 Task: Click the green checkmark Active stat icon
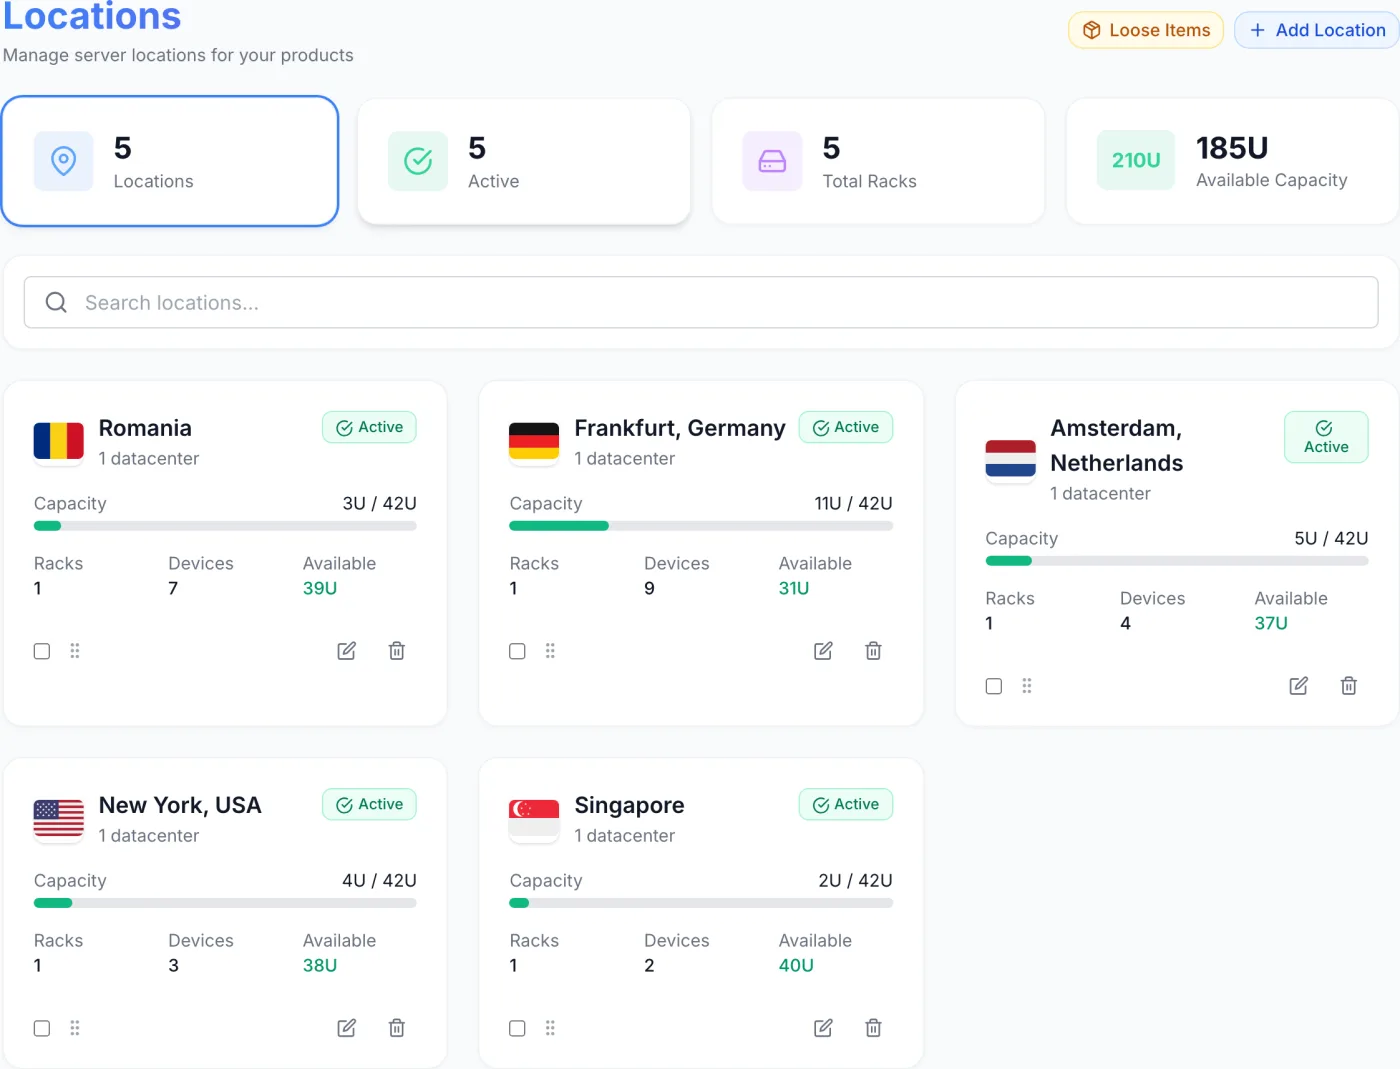(x=418, y=161)
